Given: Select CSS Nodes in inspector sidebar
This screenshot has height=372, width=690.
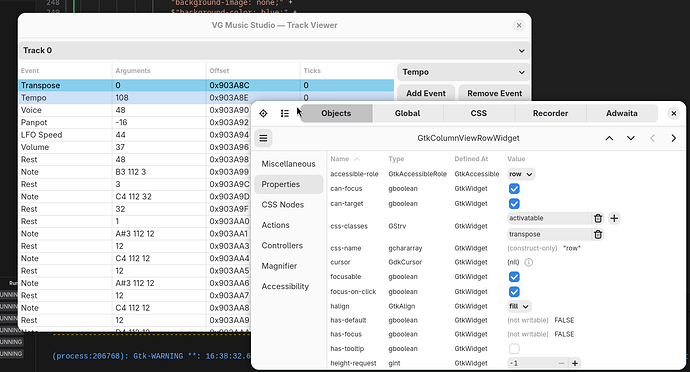Looking at the screenshot, I should (x=289, y=205).
